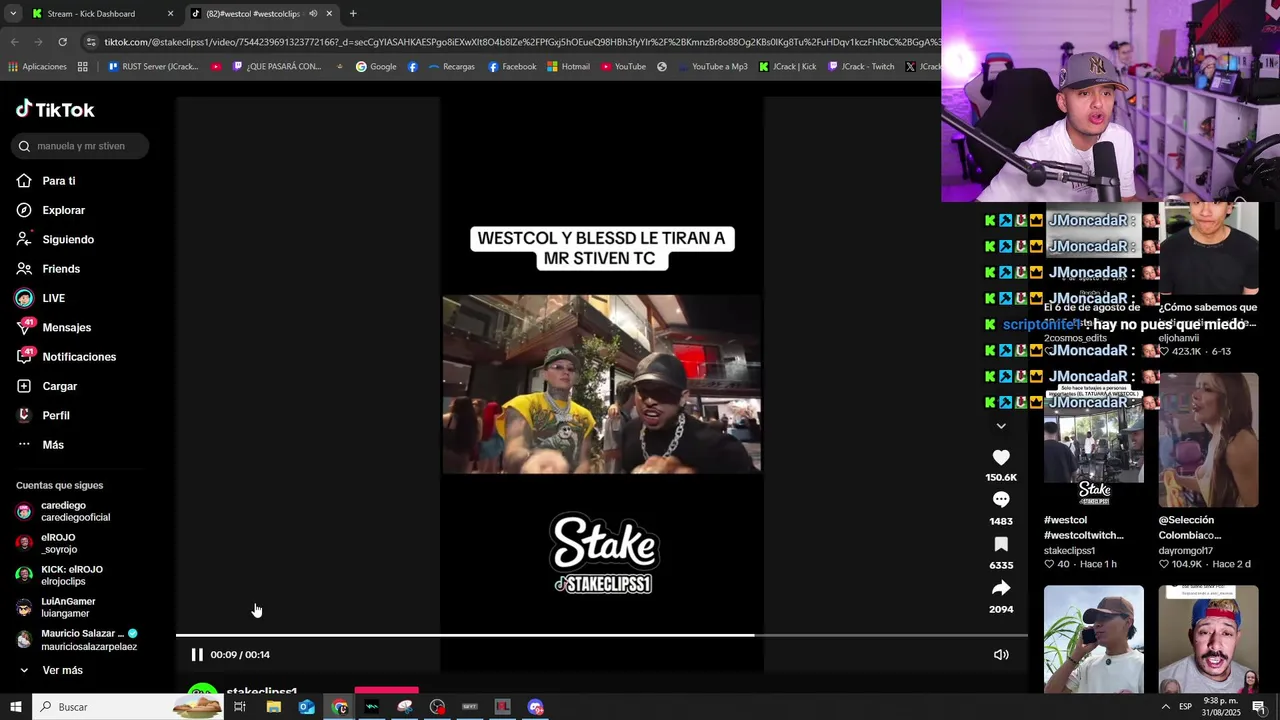Image resolution: width=1280 pixels, height=720 pixels.
Task: Open the TikTok logo home link
Action: coord(55,109)
